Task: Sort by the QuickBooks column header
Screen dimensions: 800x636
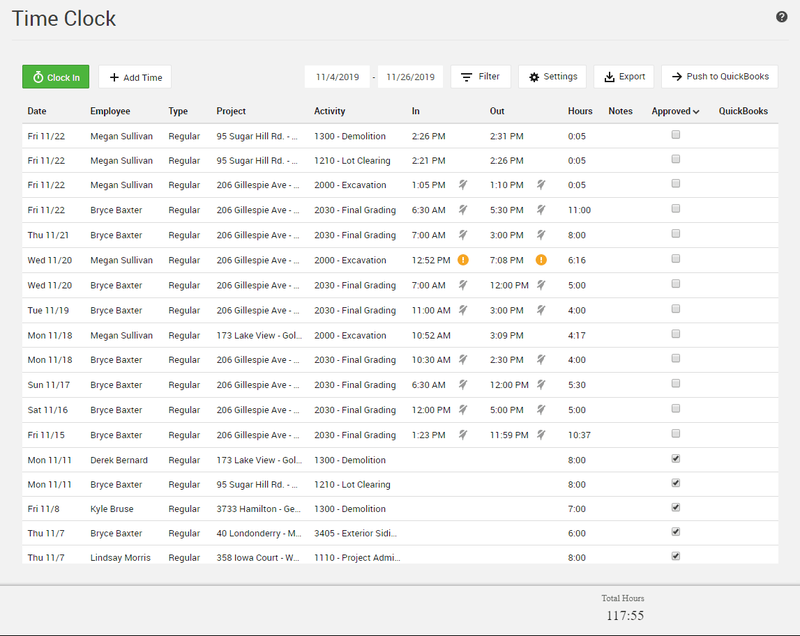Action: pos(743,111)
